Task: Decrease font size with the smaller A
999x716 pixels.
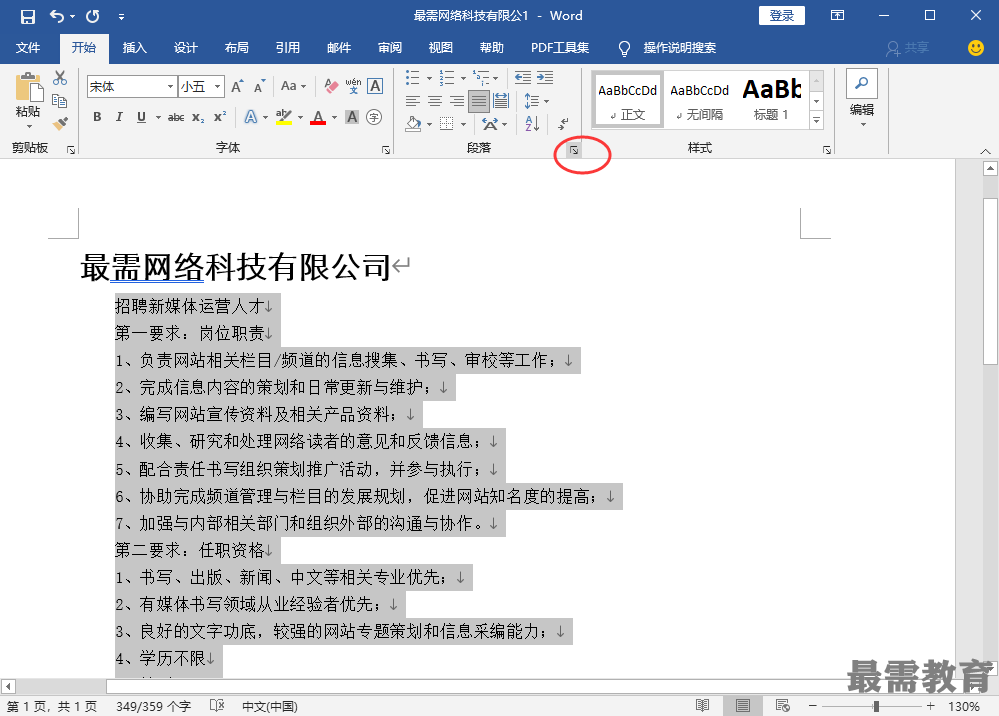Action: pos(259,87)
